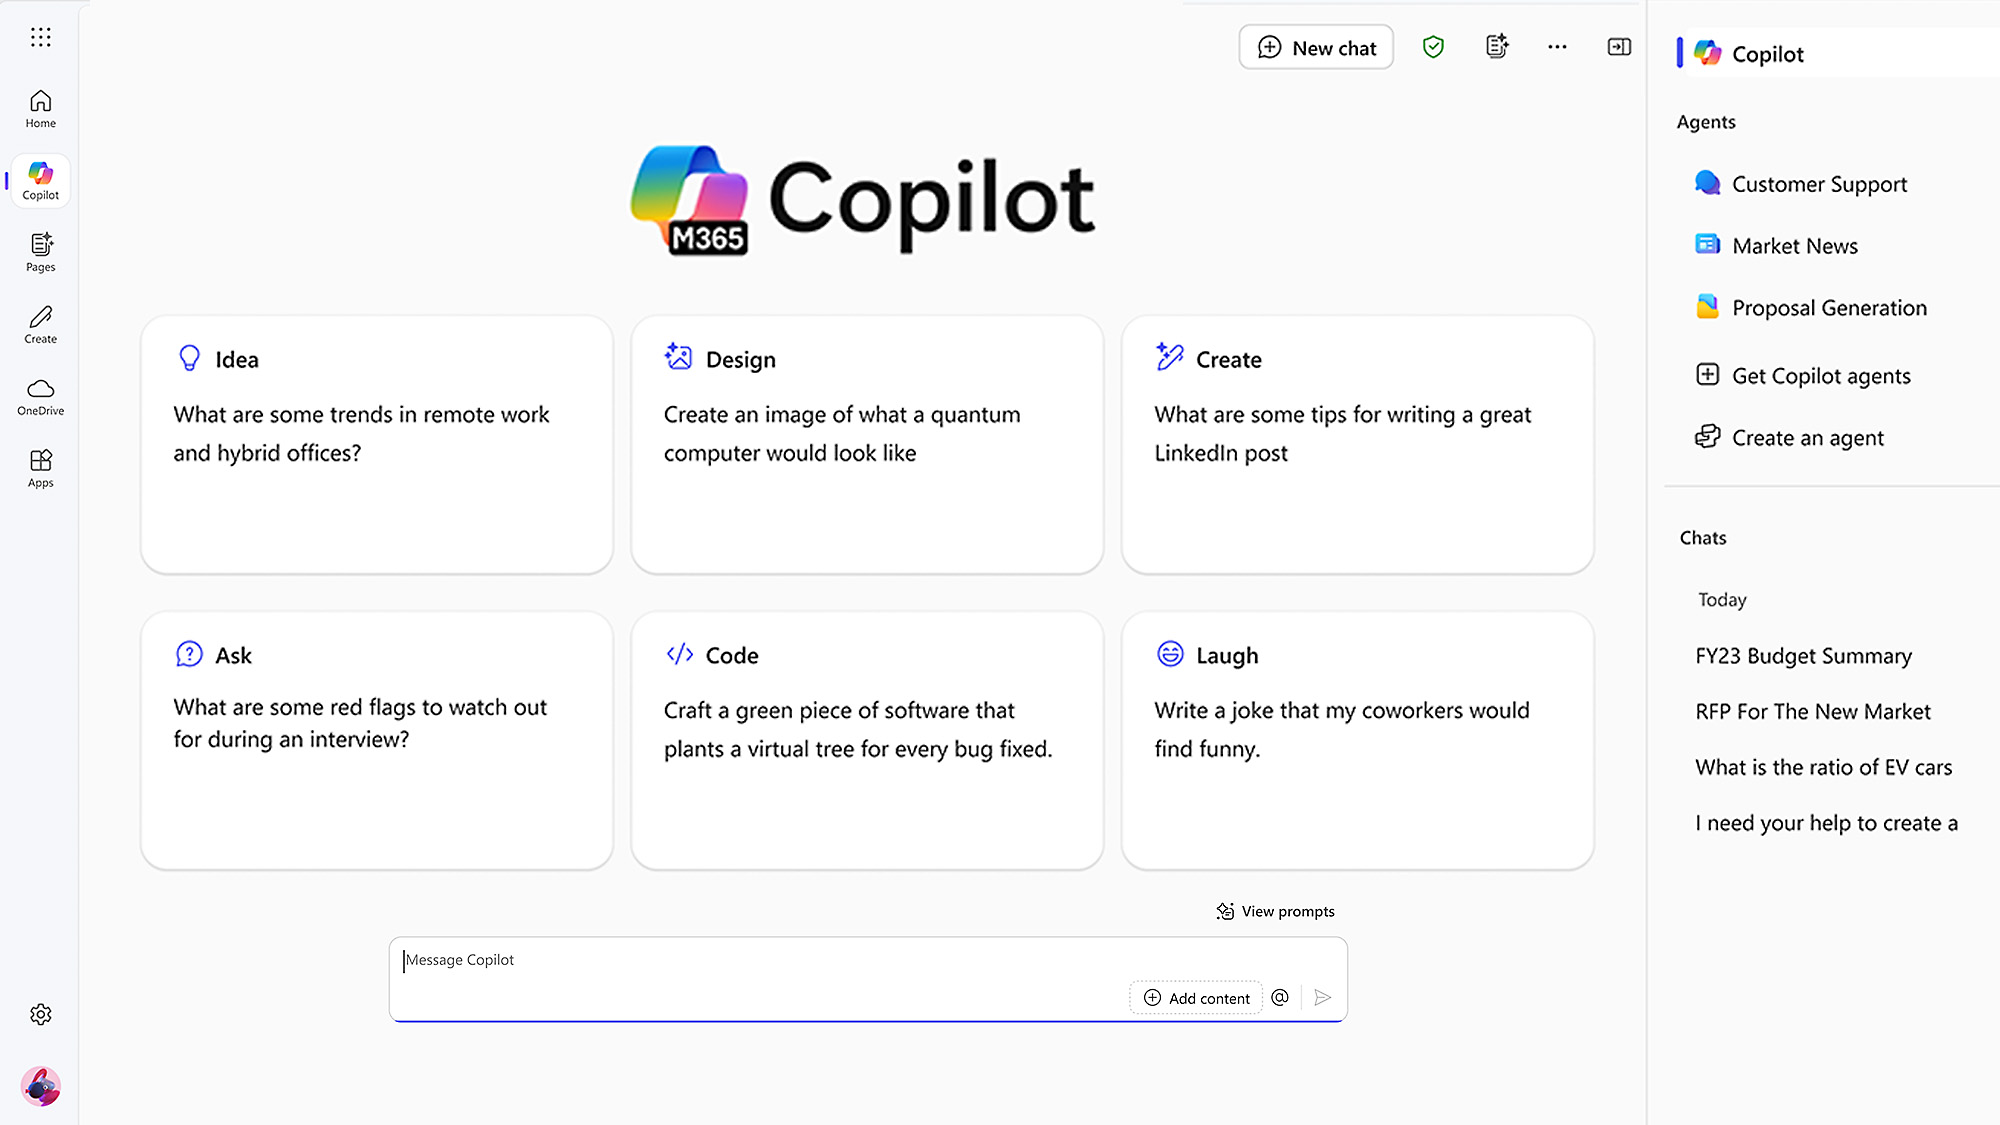Click the green shield protection icon
2000x1125 pixels.
[1433, 47]
